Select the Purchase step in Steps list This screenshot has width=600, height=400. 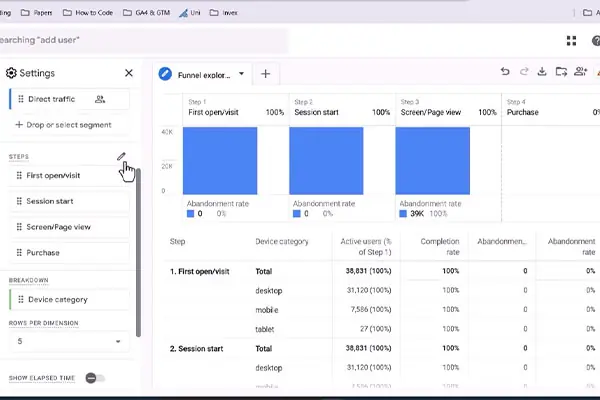(x=69, y=253)
